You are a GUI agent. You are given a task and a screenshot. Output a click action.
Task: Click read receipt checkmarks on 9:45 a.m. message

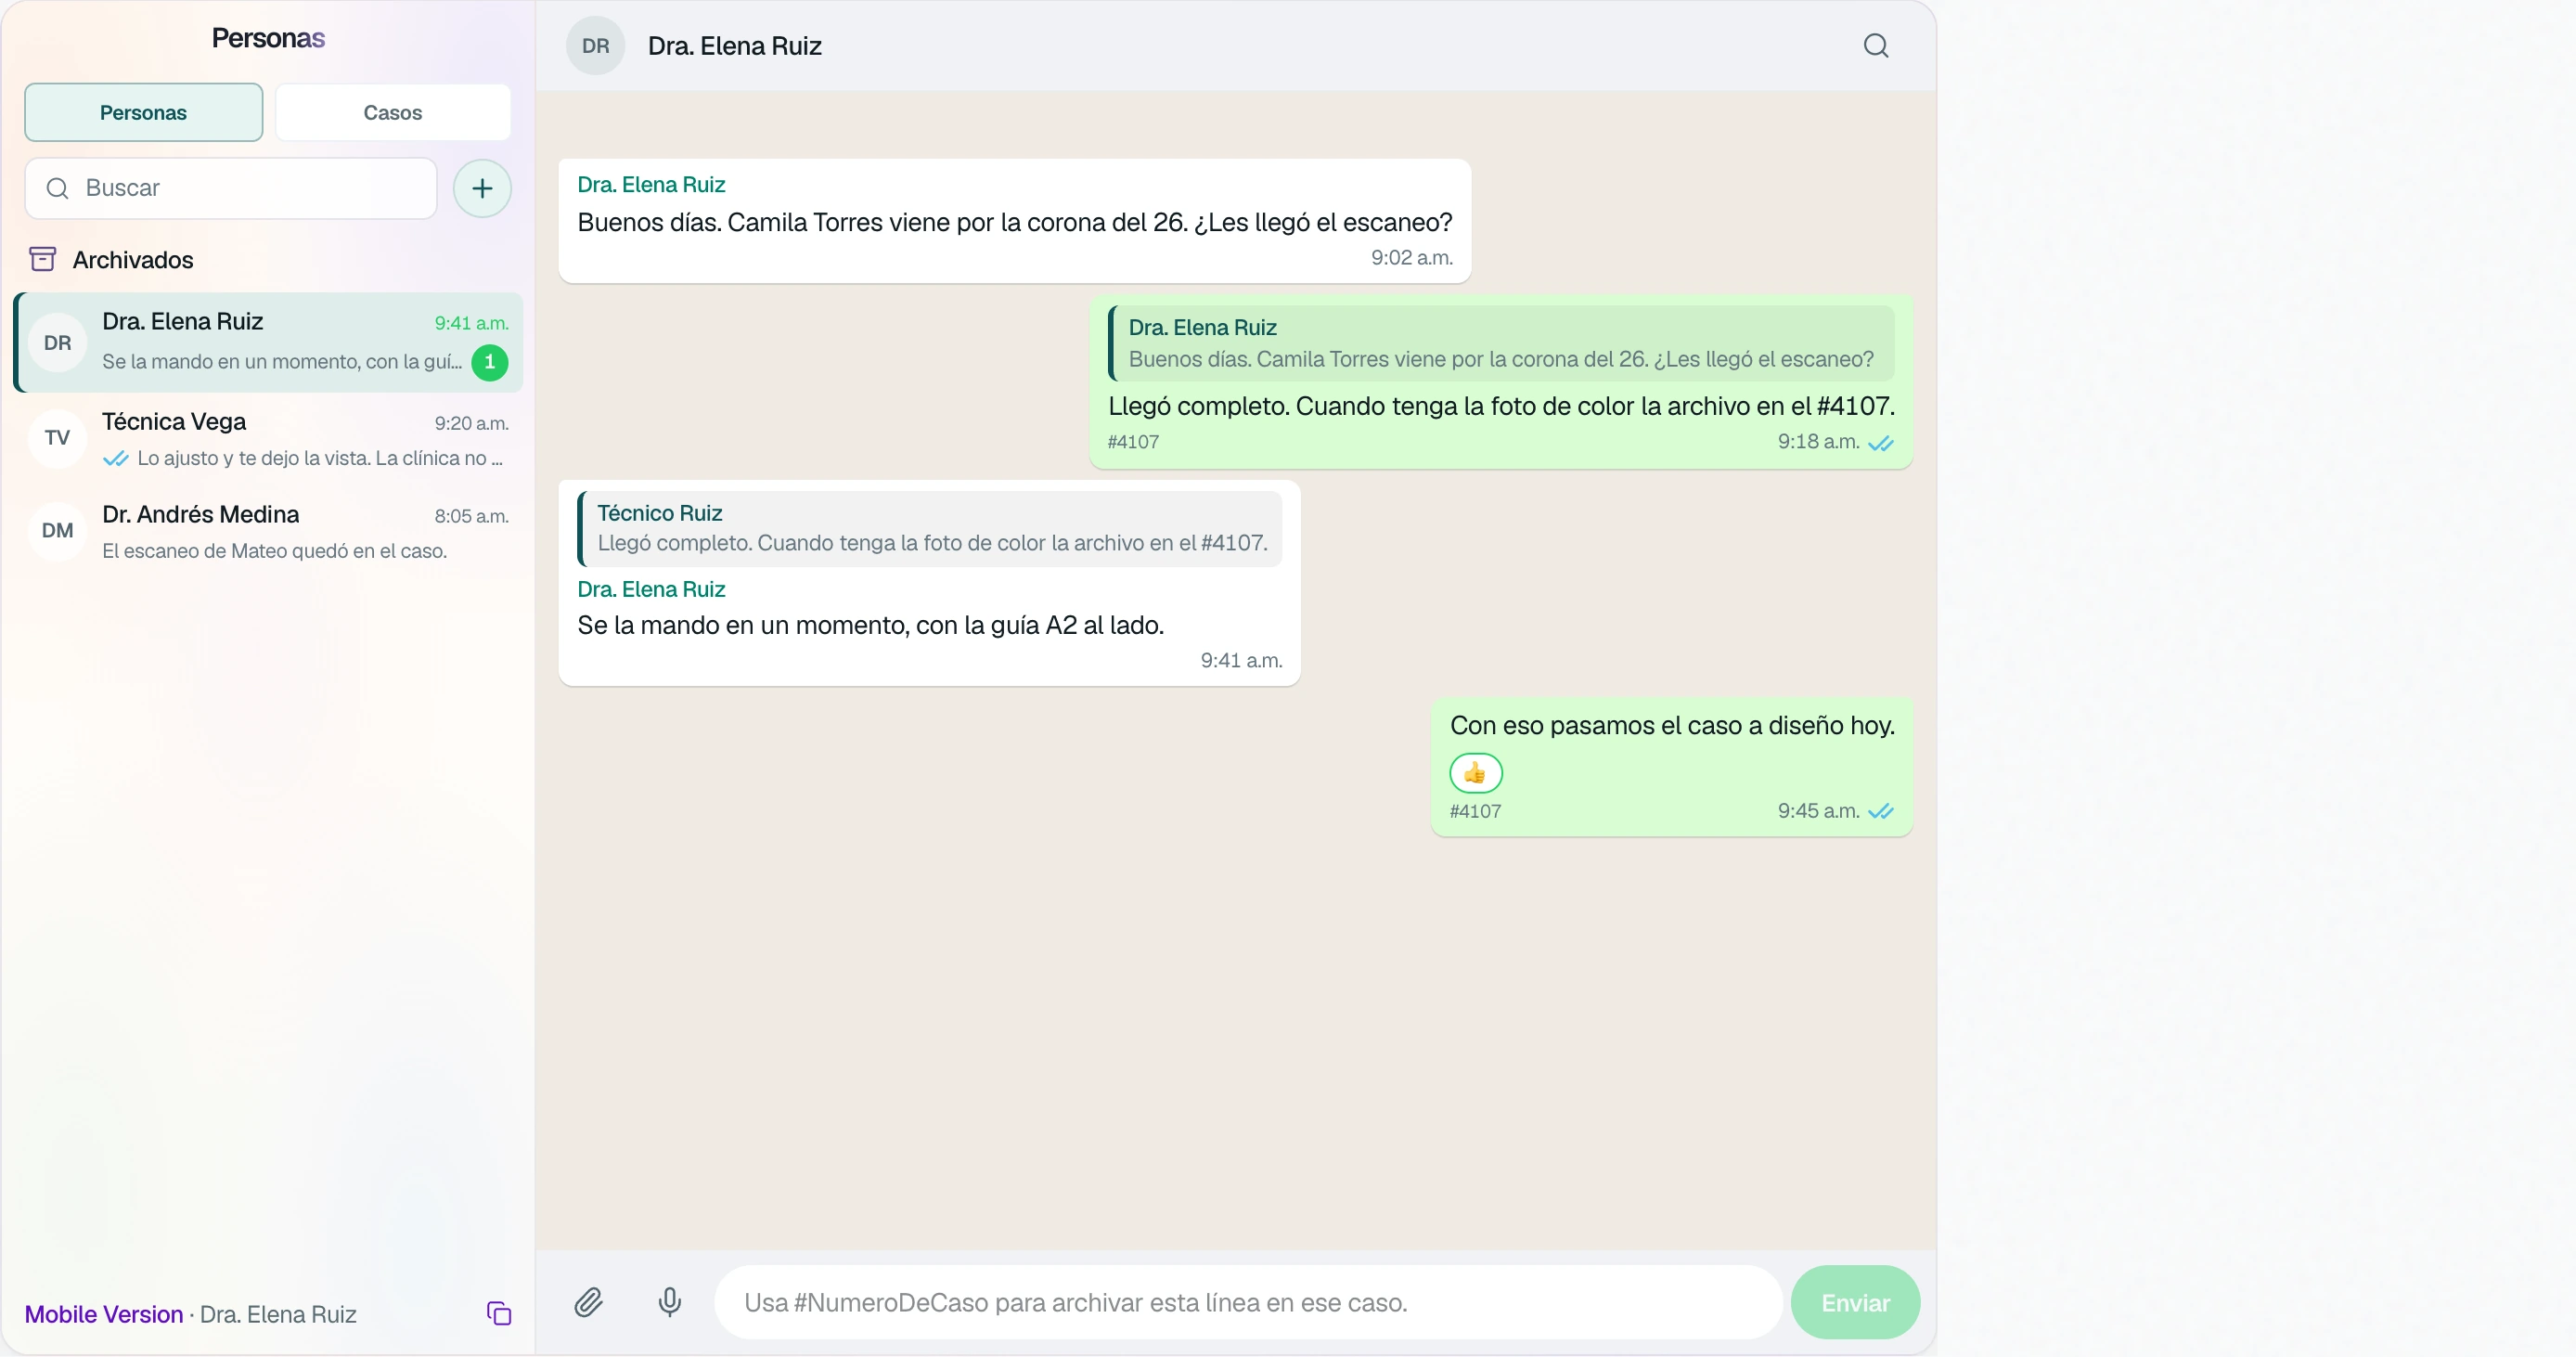click(x=1880, y=811)
